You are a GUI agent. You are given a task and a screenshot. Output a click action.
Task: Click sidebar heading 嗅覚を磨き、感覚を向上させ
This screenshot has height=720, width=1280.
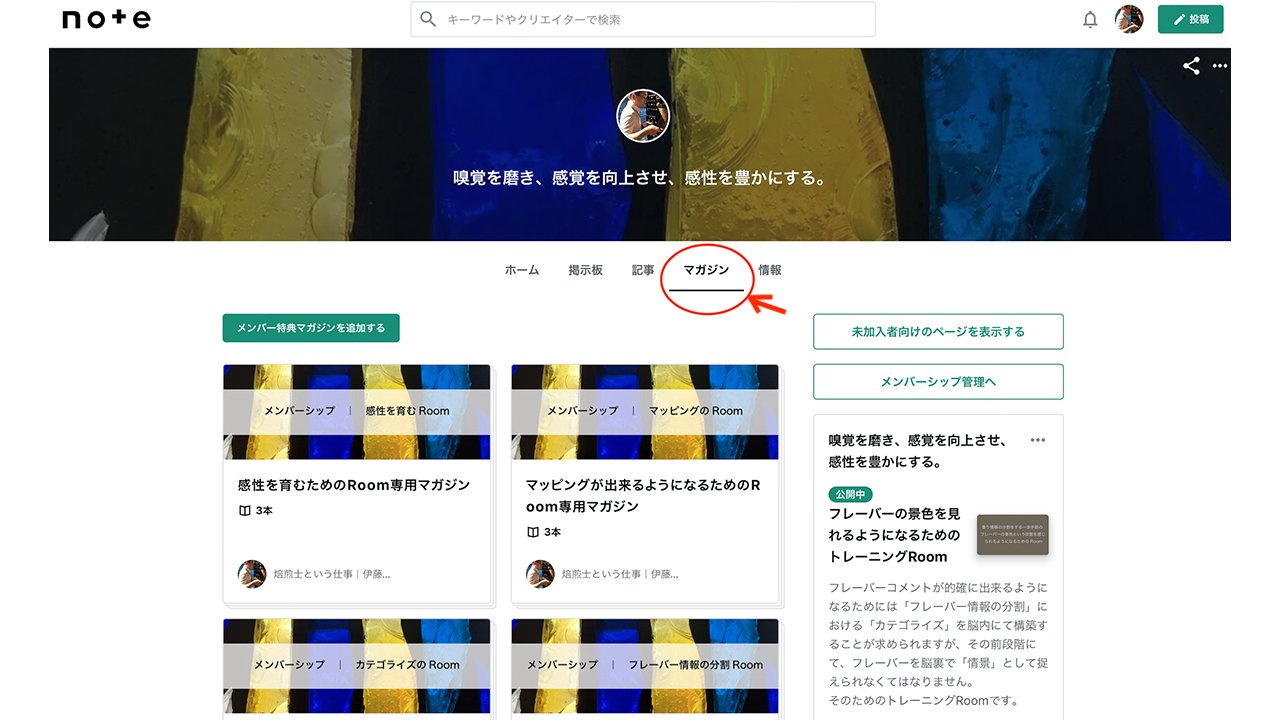(918, 451)
